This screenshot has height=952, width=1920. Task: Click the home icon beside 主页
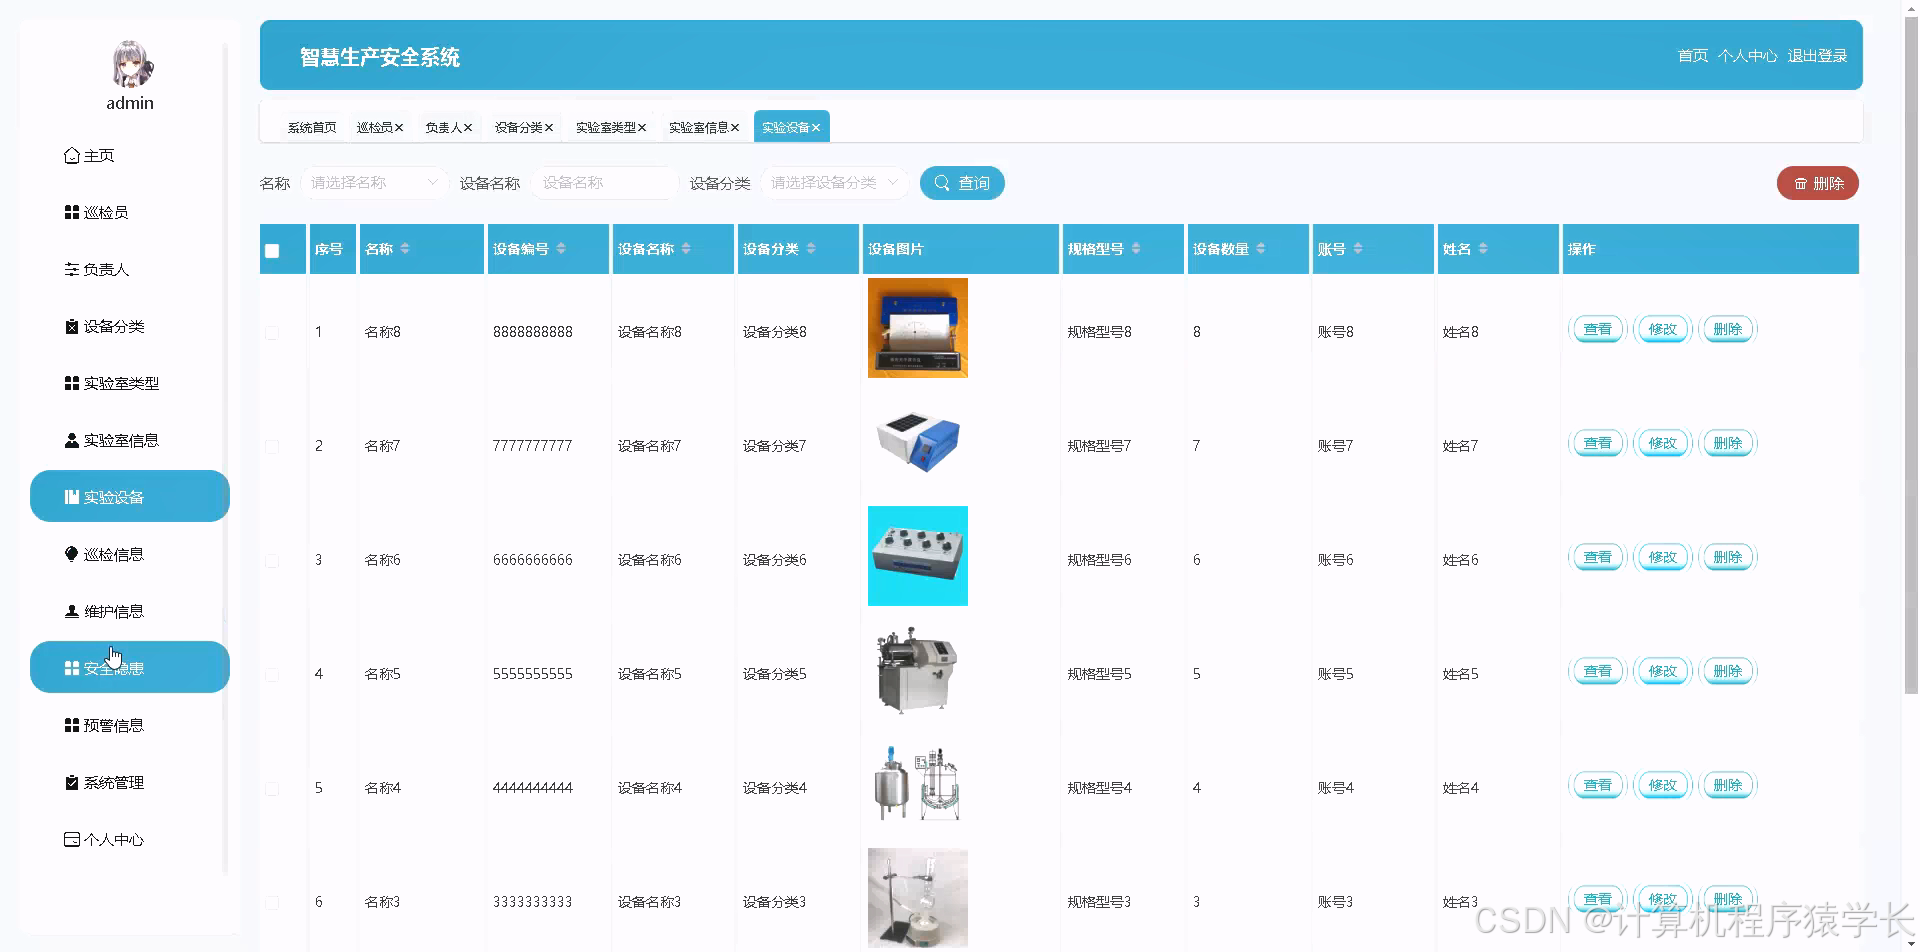pos(72,156)
